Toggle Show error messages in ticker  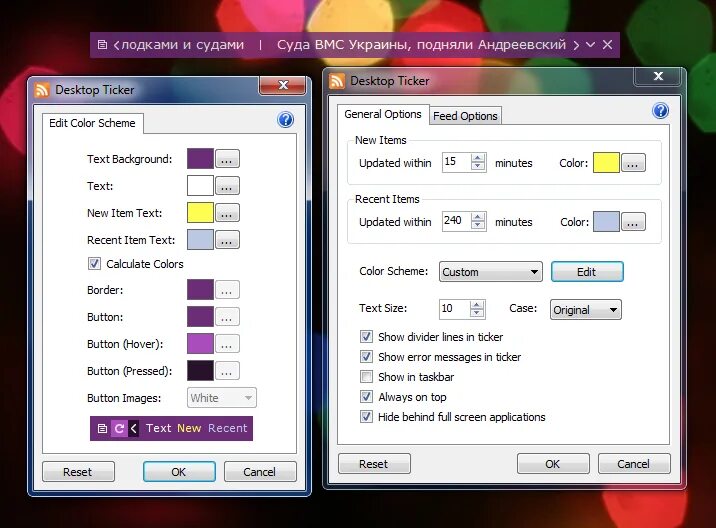(366, 357)
